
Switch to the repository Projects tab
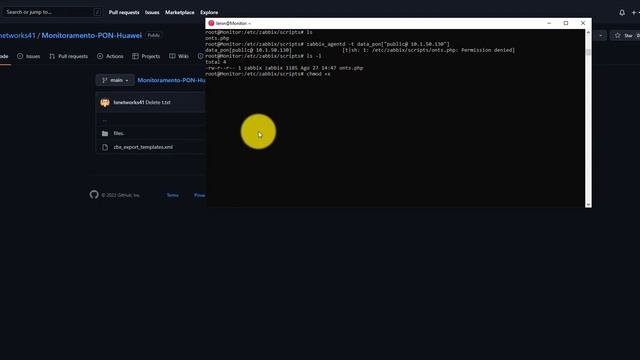click(x=146, y=56)
